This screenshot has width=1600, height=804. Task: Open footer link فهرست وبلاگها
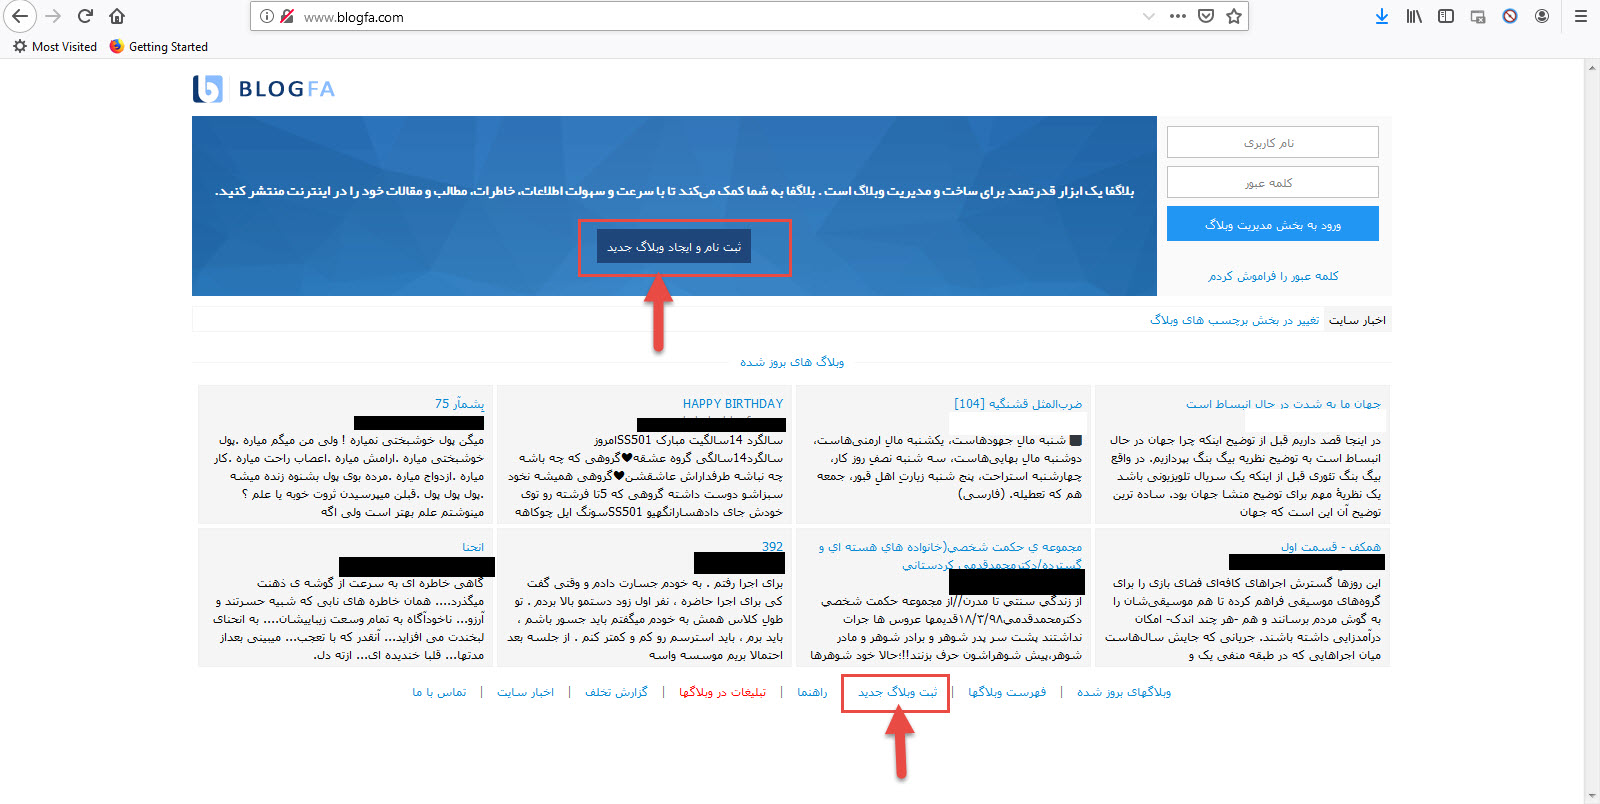[x=1007, y=692]
